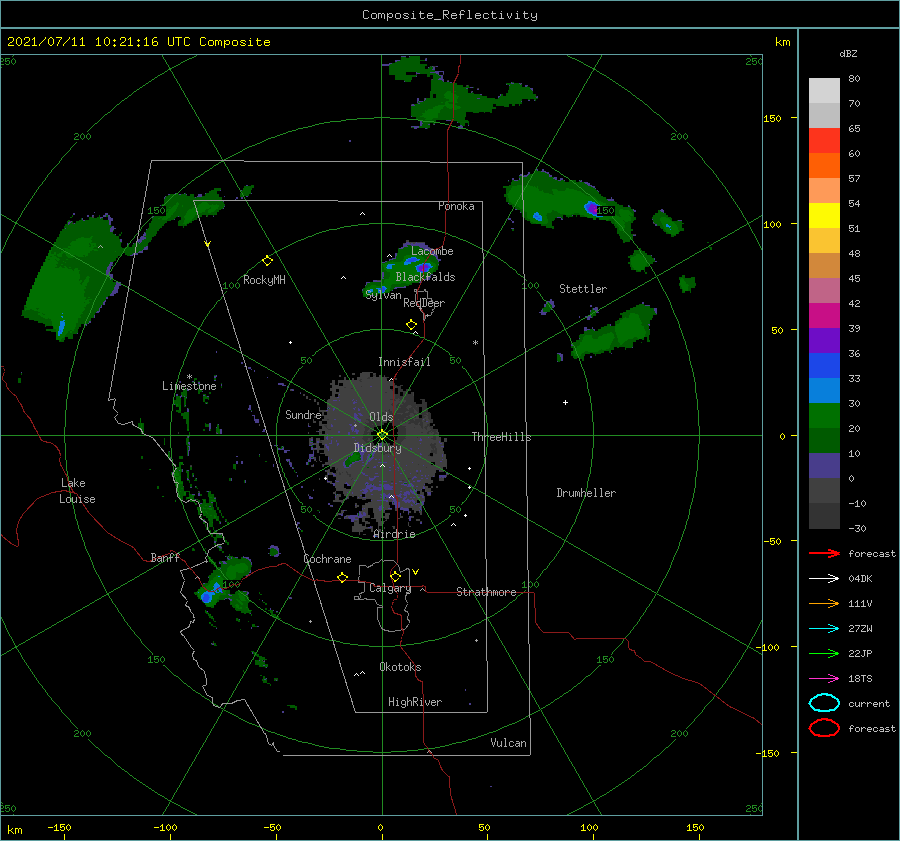The image size is (900, 841).
Task: Click the blue echo cell southeast of Banff
Action: (208, 597)
